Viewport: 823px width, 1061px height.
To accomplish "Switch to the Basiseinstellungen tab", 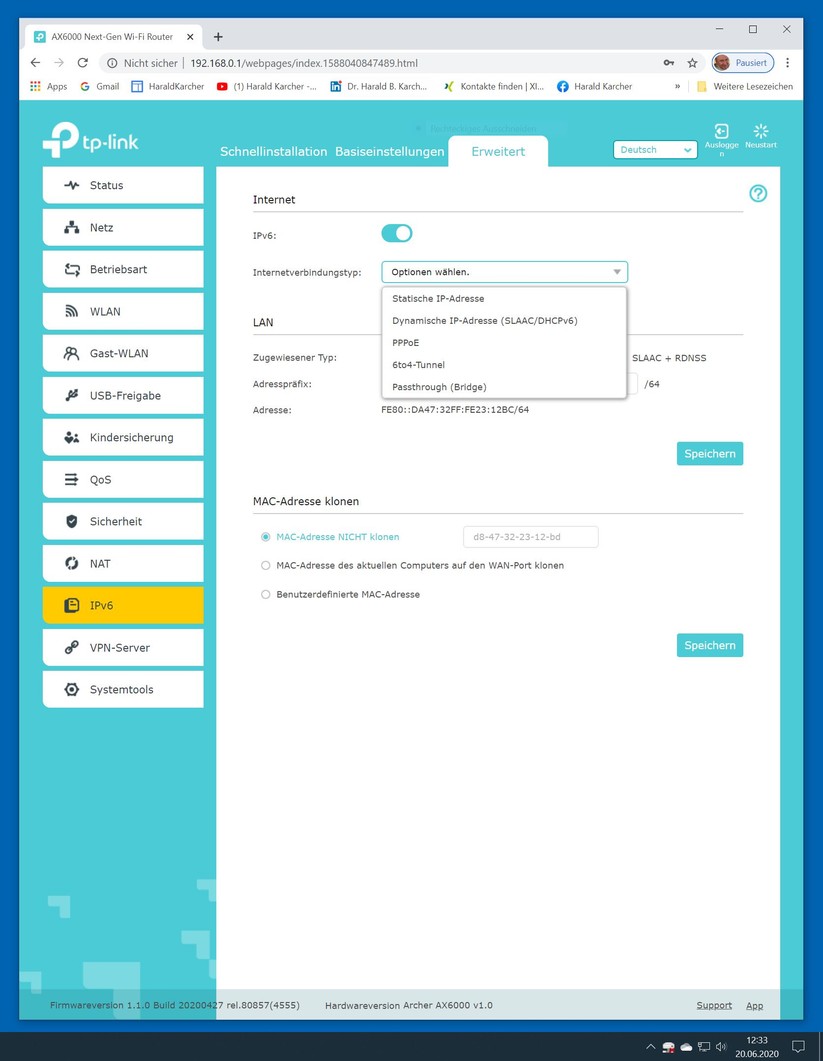I will tap(390, 152).
